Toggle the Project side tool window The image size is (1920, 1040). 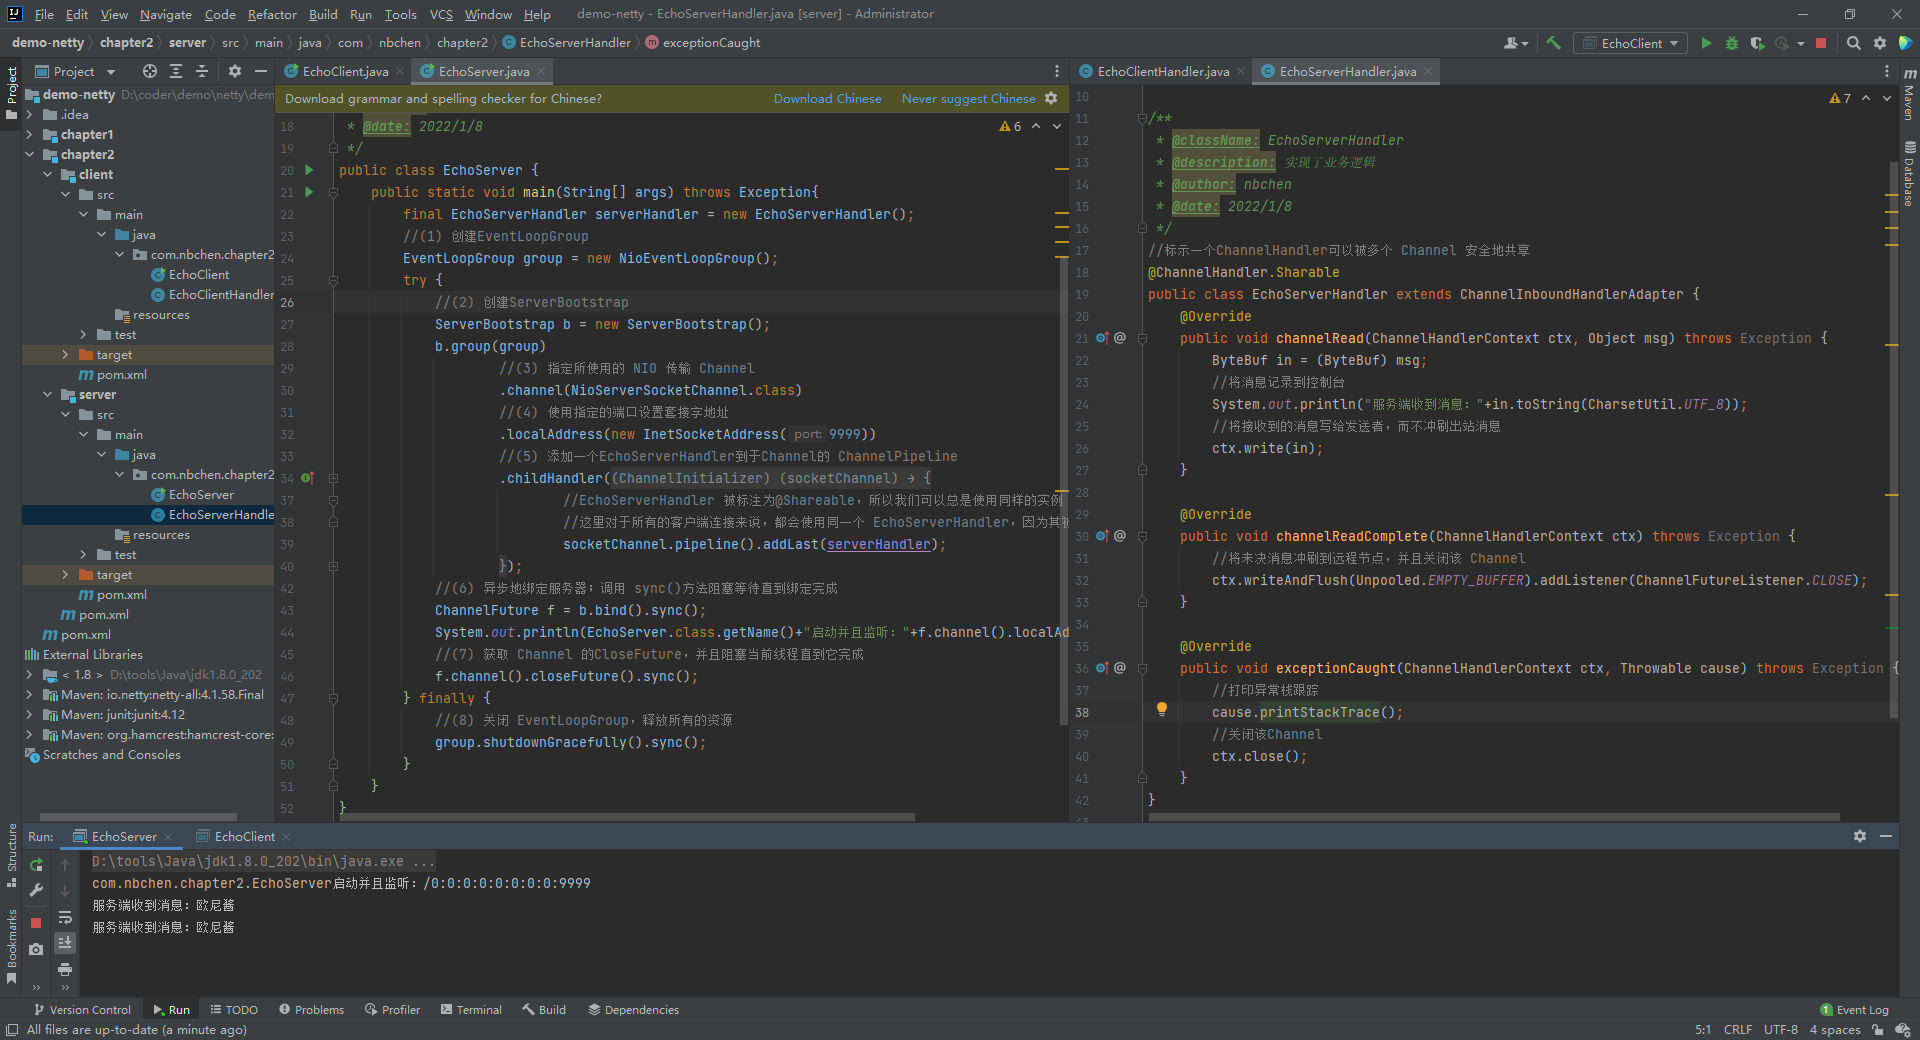coord(11,93)
